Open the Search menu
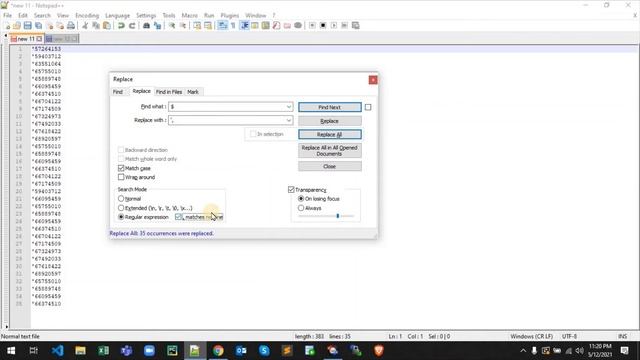The image size is (640, 360). pyautogui.click(x=42, y=16)
